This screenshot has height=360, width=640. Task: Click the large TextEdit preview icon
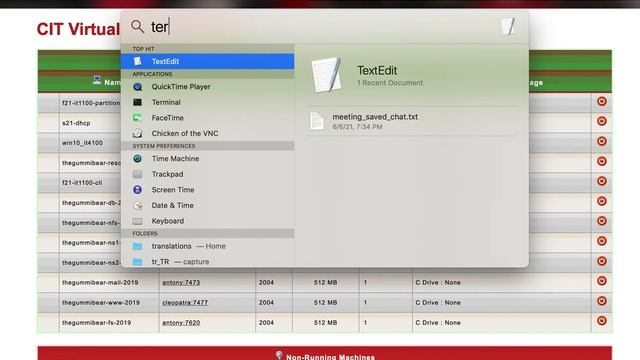(326, 74)
